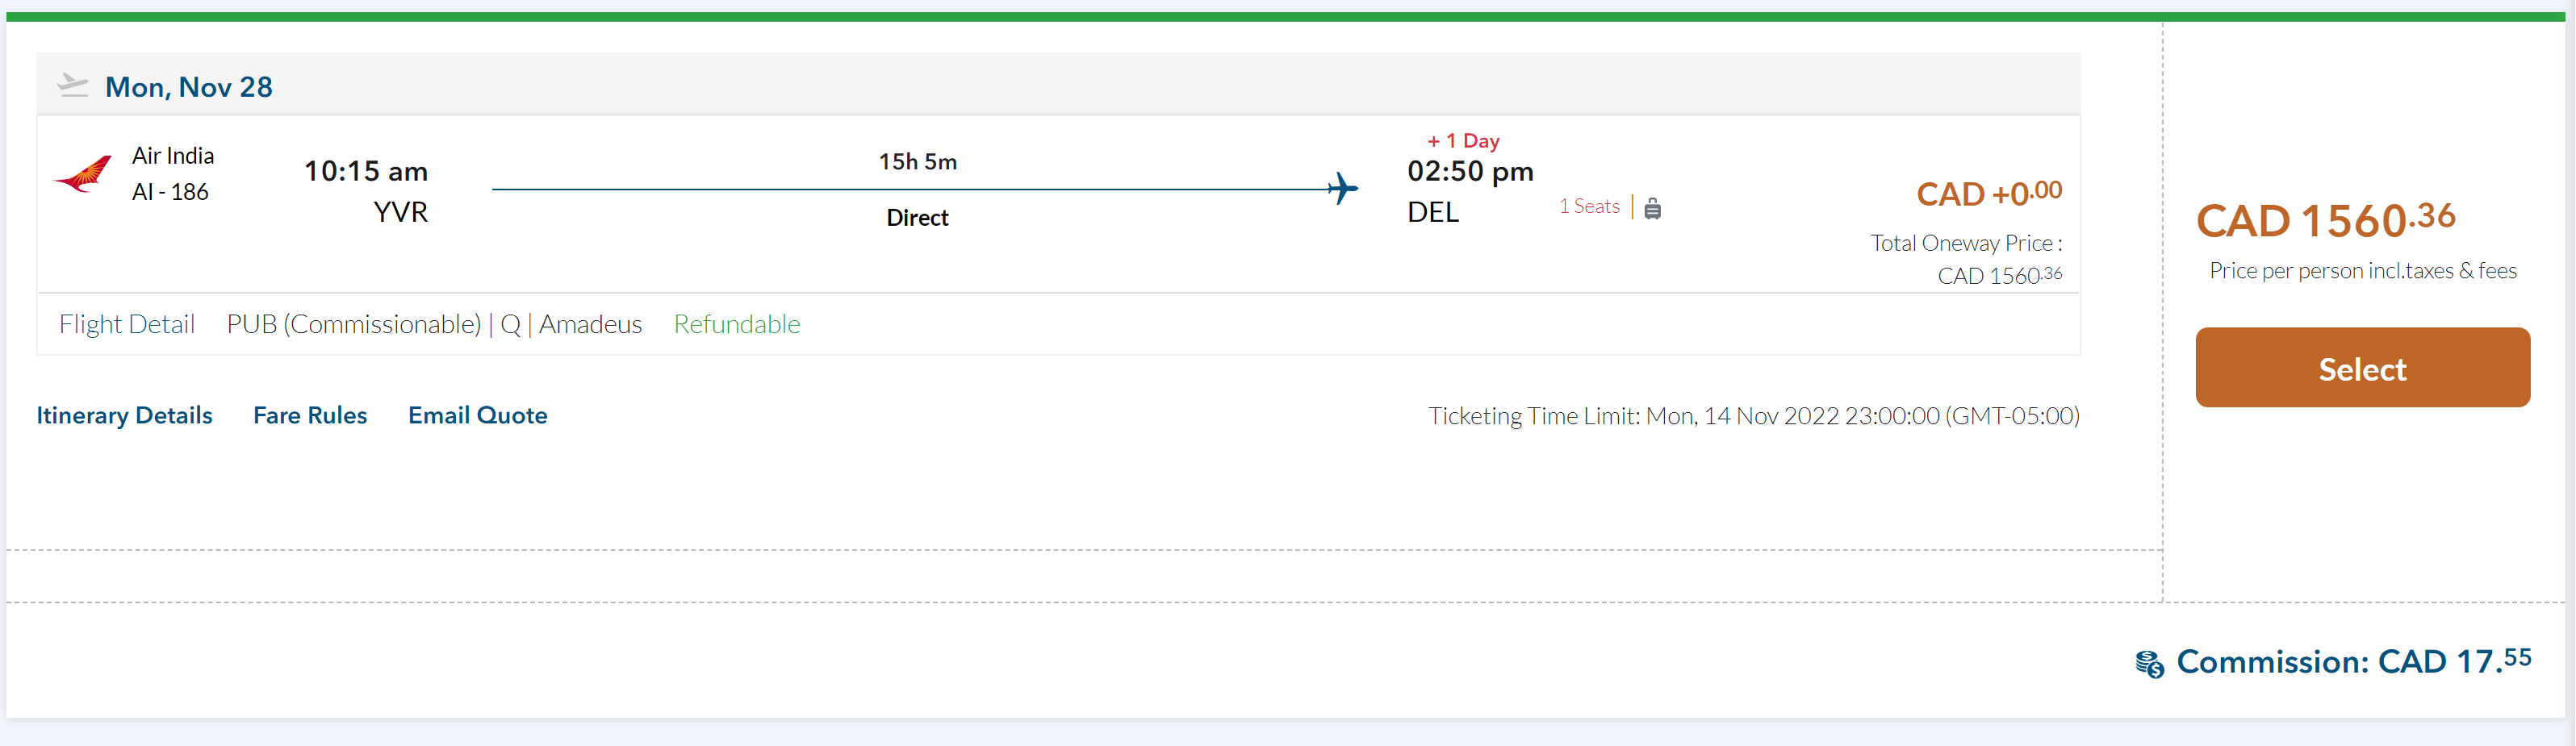This screenshot has width=2576, height=746.
Task: Click the airplane icon on the route line
Action: pyautogui.click(x=1343, y=188)
